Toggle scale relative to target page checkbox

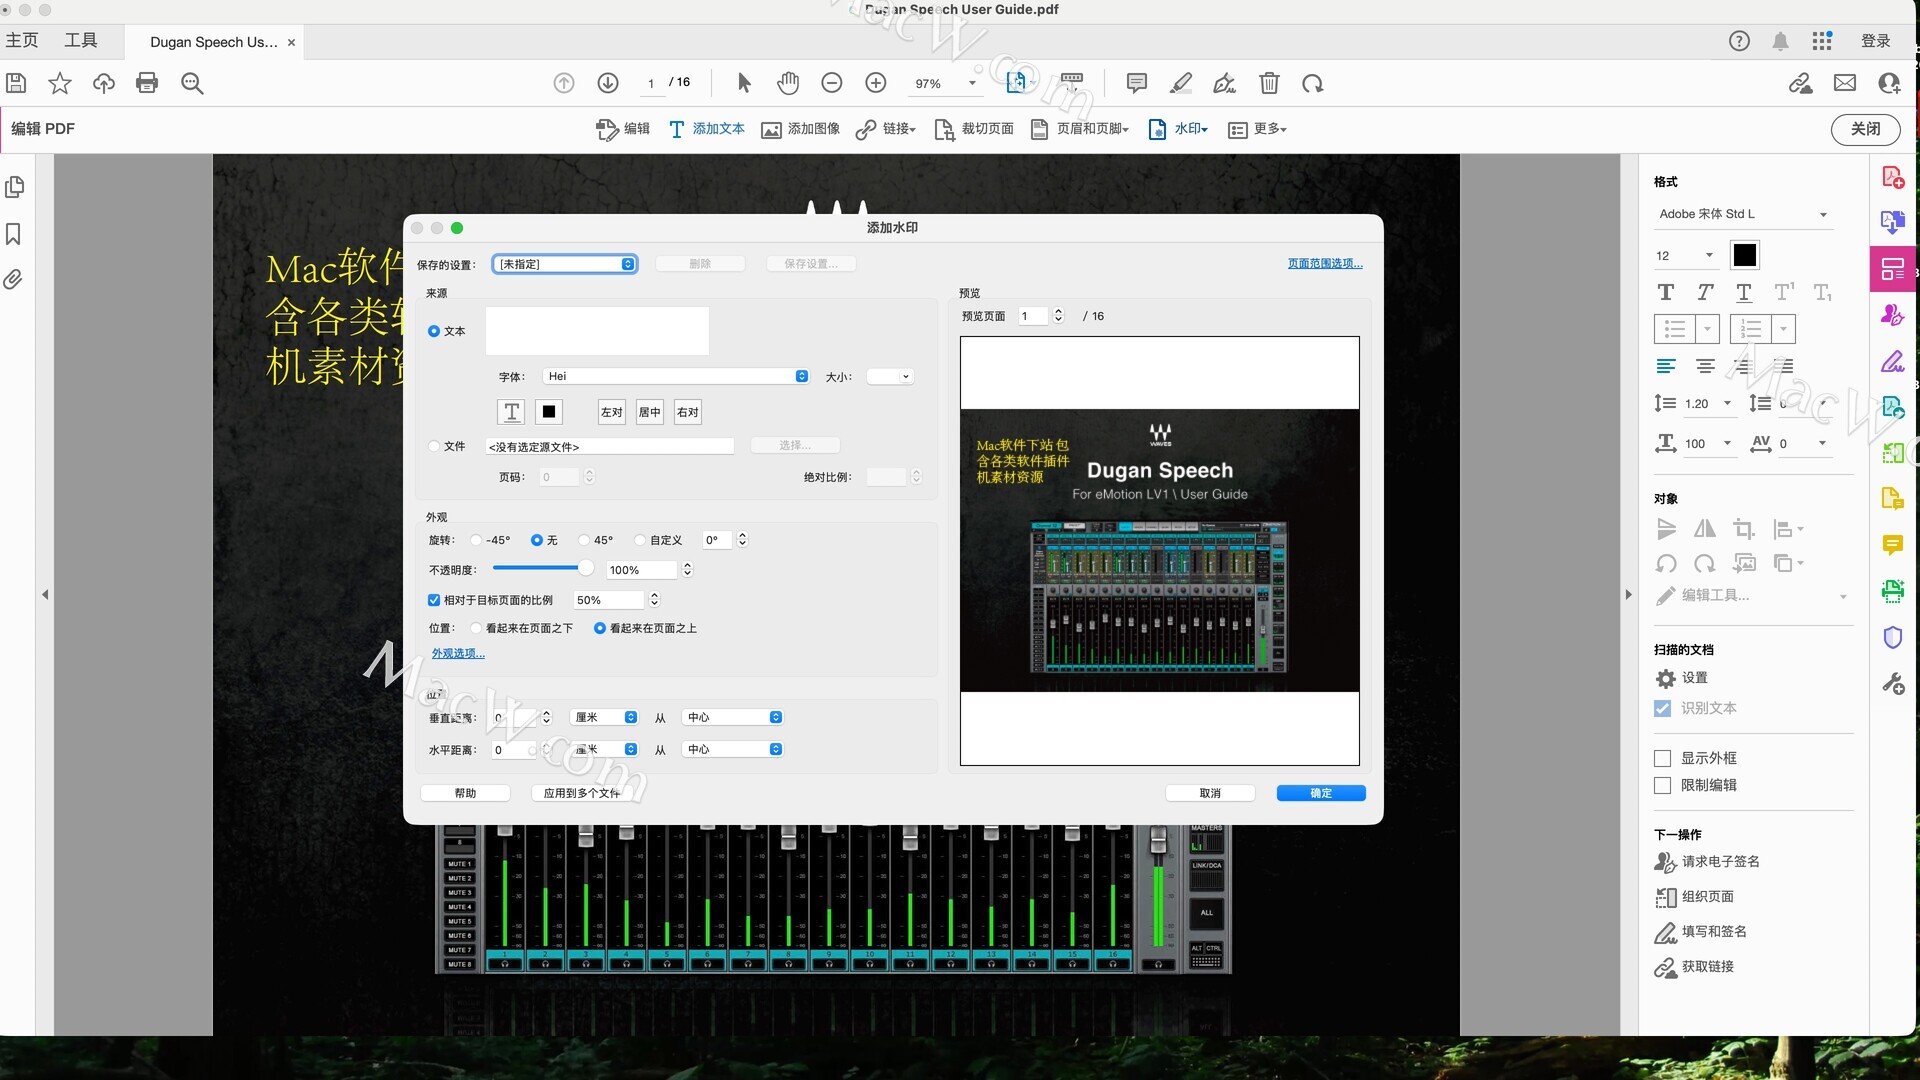tap(434, 600)
